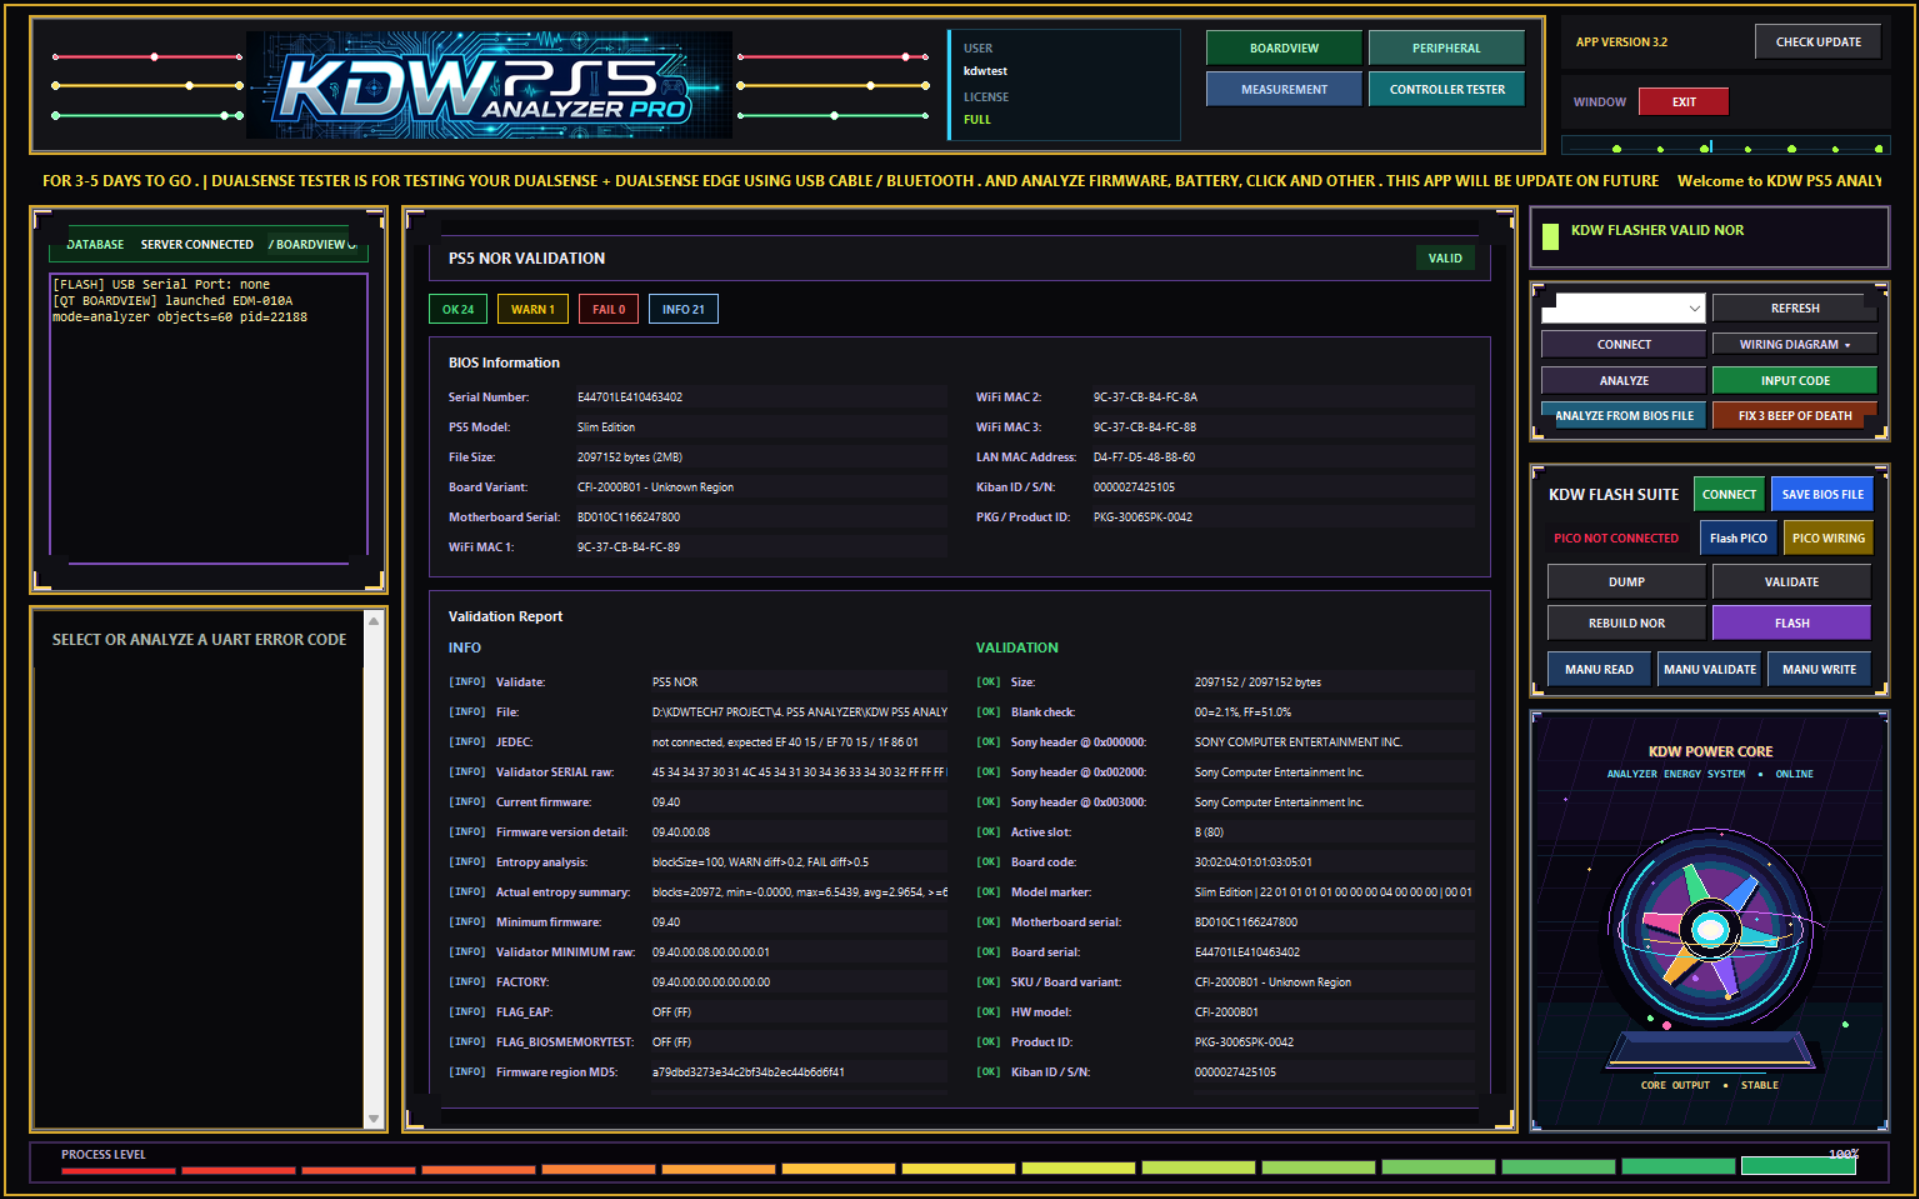Click the red EXIT button
Screen dimensions: 1919x1199
pos(1683,102)
